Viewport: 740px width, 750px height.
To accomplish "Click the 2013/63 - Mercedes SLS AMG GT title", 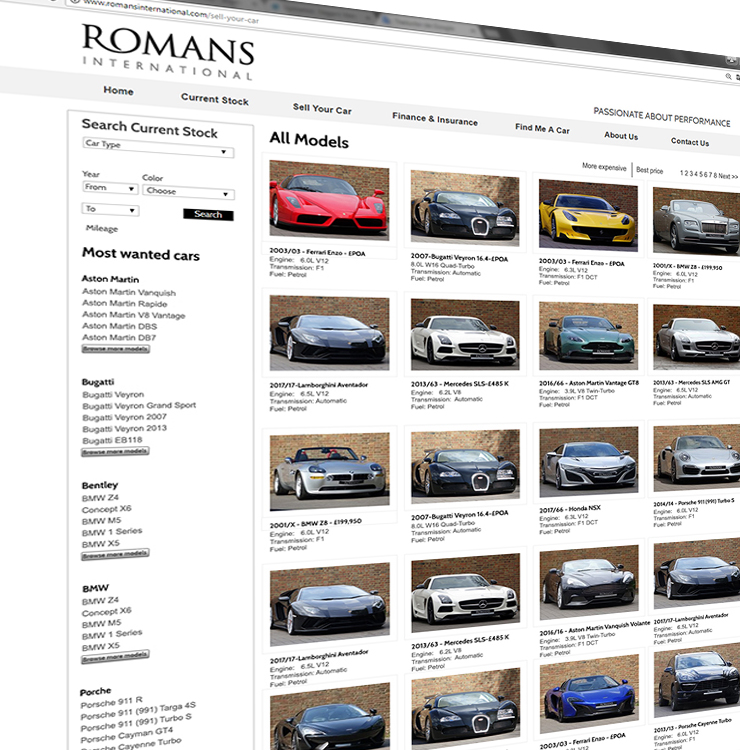I will click(x=692, y=383).
